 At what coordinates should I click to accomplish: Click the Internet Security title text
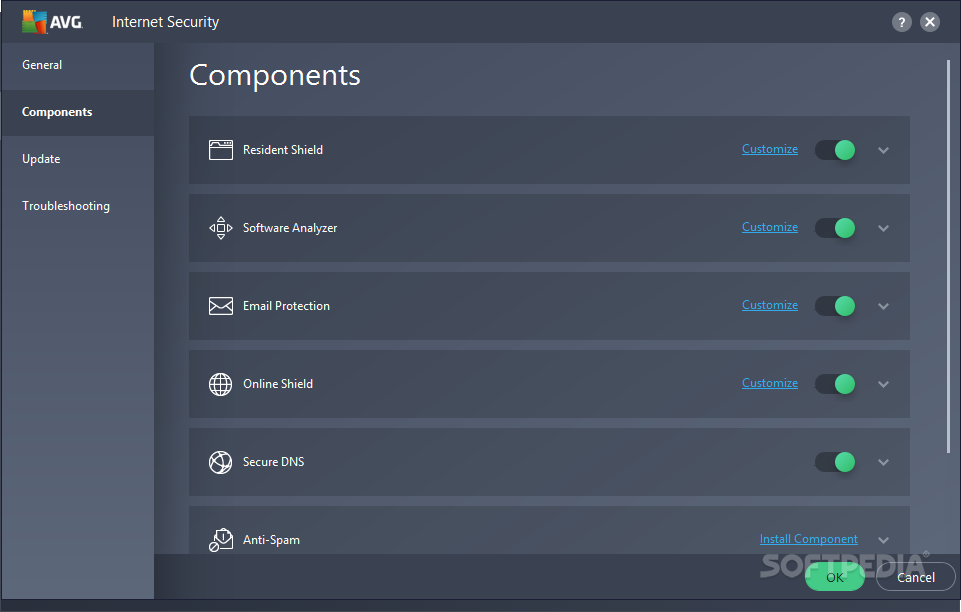coord(165,22)
